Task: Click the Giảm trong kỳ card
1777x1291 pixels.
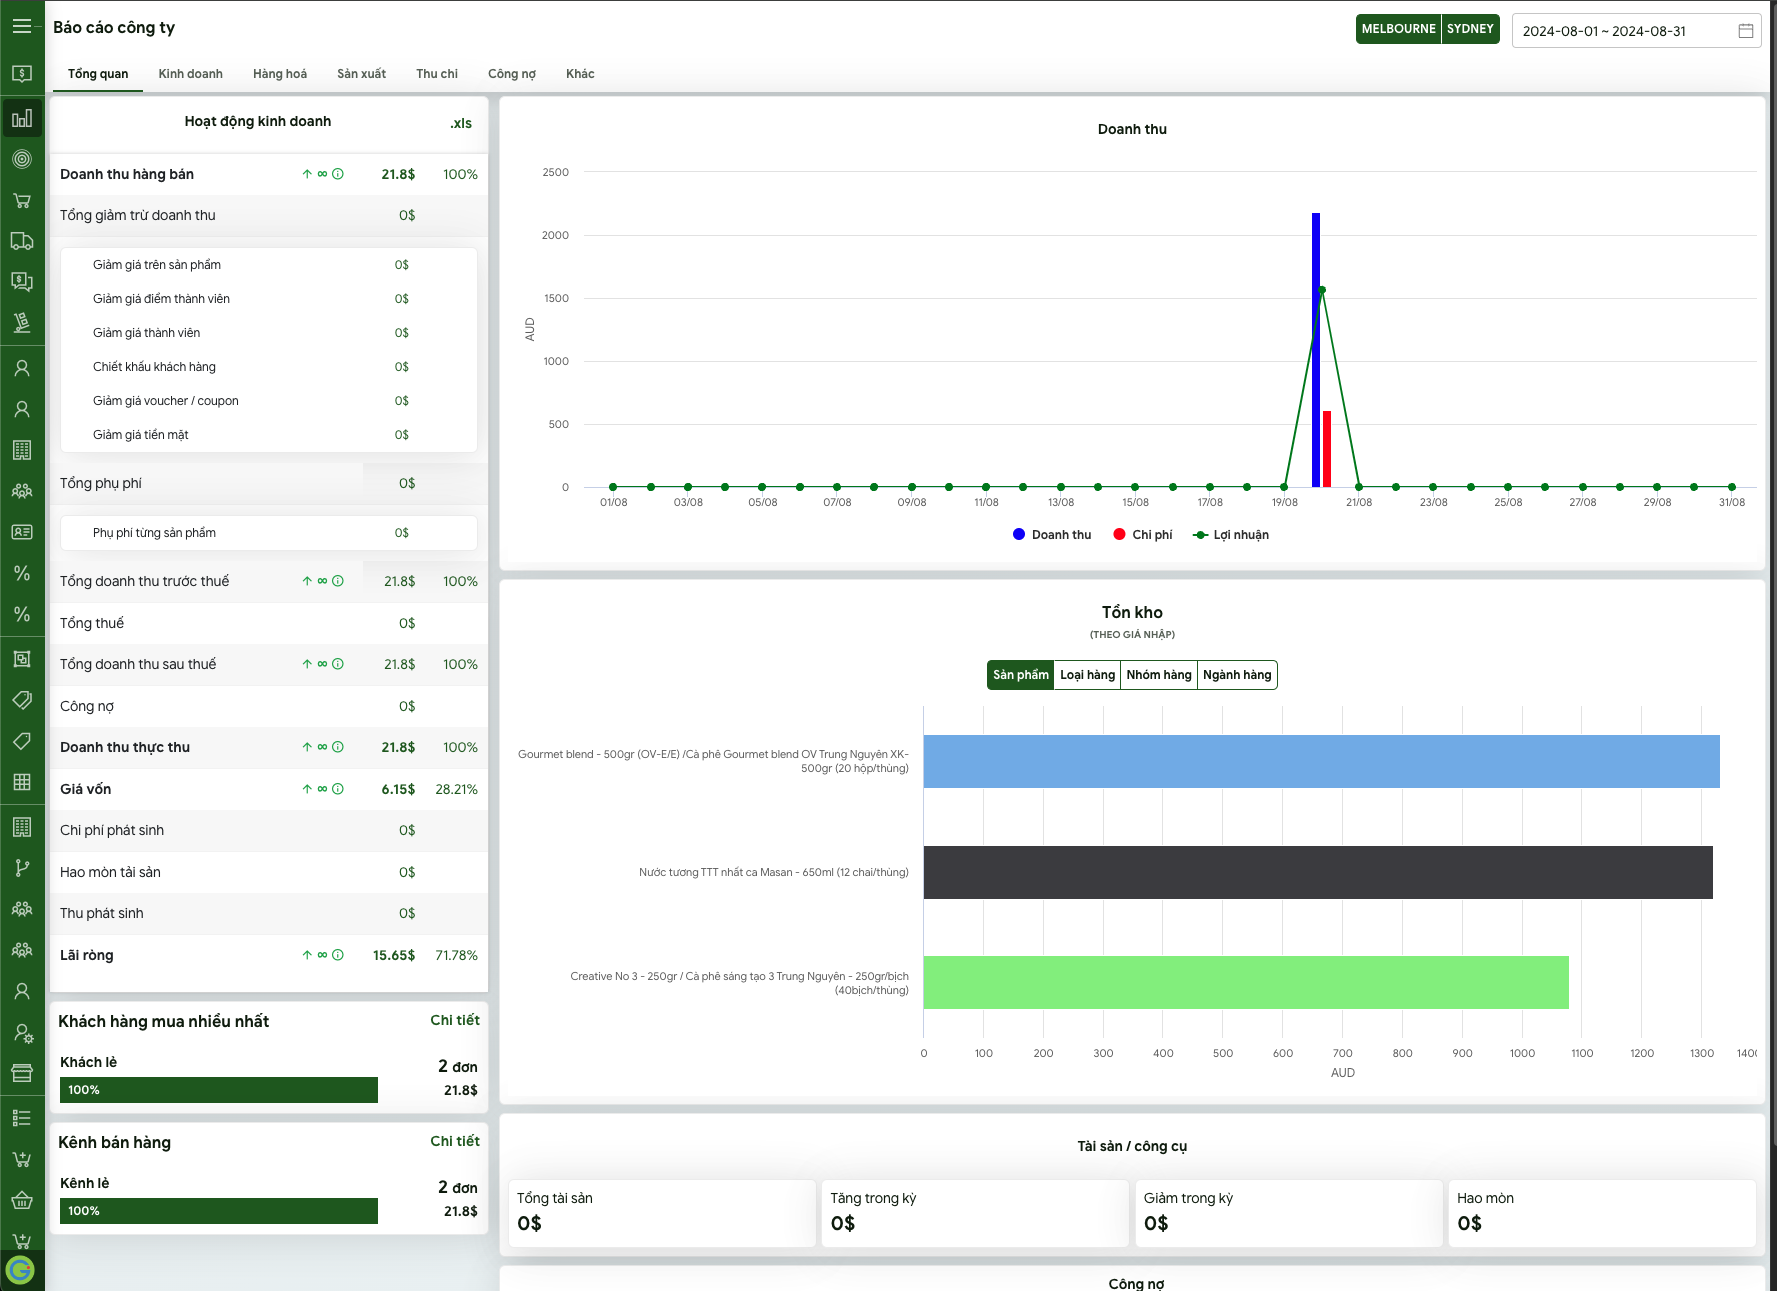Action: pyautogui.click(x=1289, y=1213)
